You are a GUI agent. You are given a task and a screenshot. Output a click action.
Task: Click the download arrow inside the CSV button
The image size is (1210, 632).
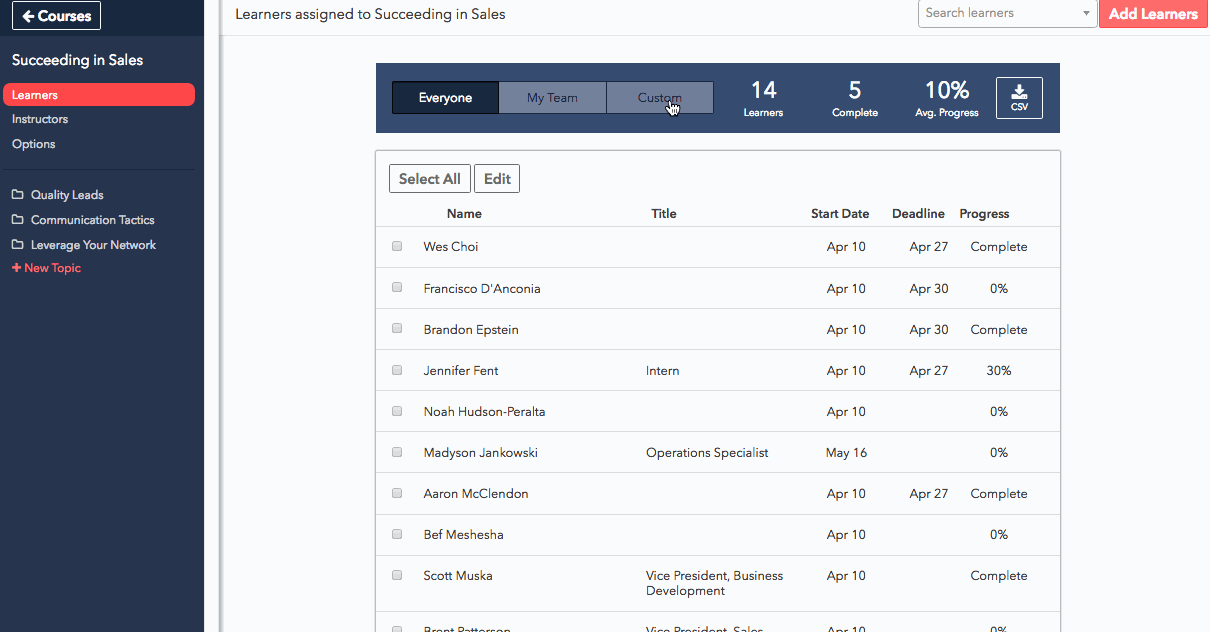[1019, 92]
